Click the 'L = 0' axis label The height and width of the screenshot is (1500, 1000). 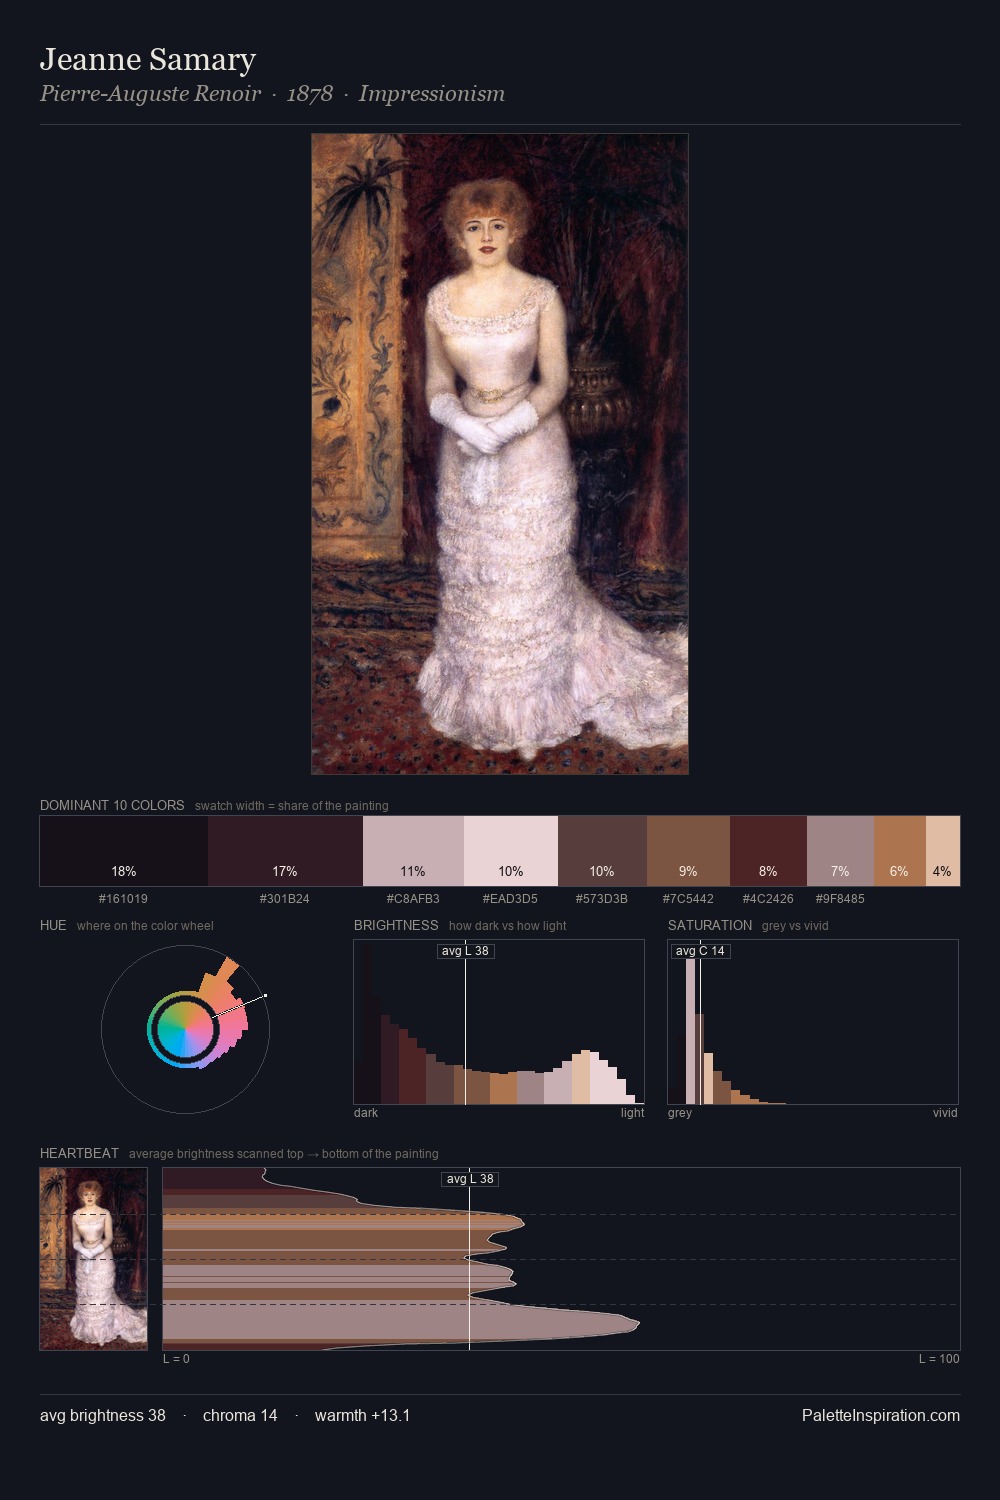click(176, 1358)
